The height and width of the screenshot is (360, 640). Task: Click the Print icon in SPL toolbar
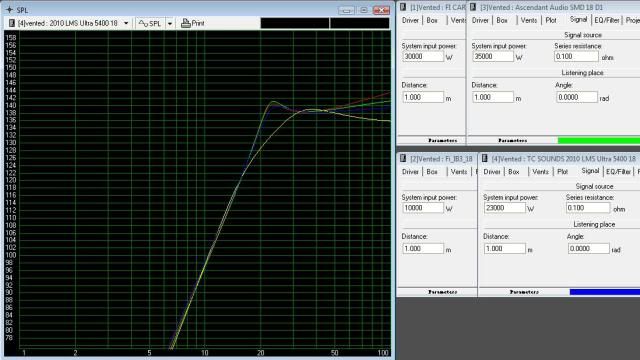click(x=186, y=23)
